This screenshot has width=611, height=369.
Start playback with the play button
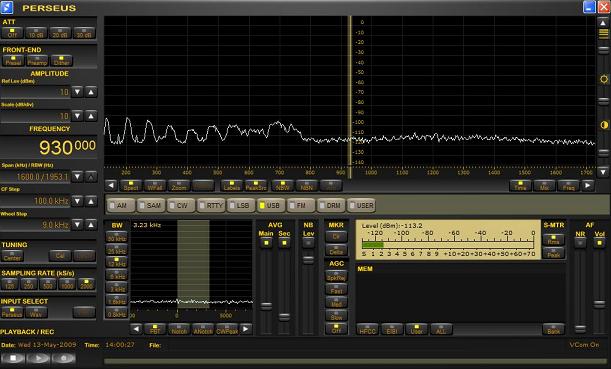coord(38,358)
